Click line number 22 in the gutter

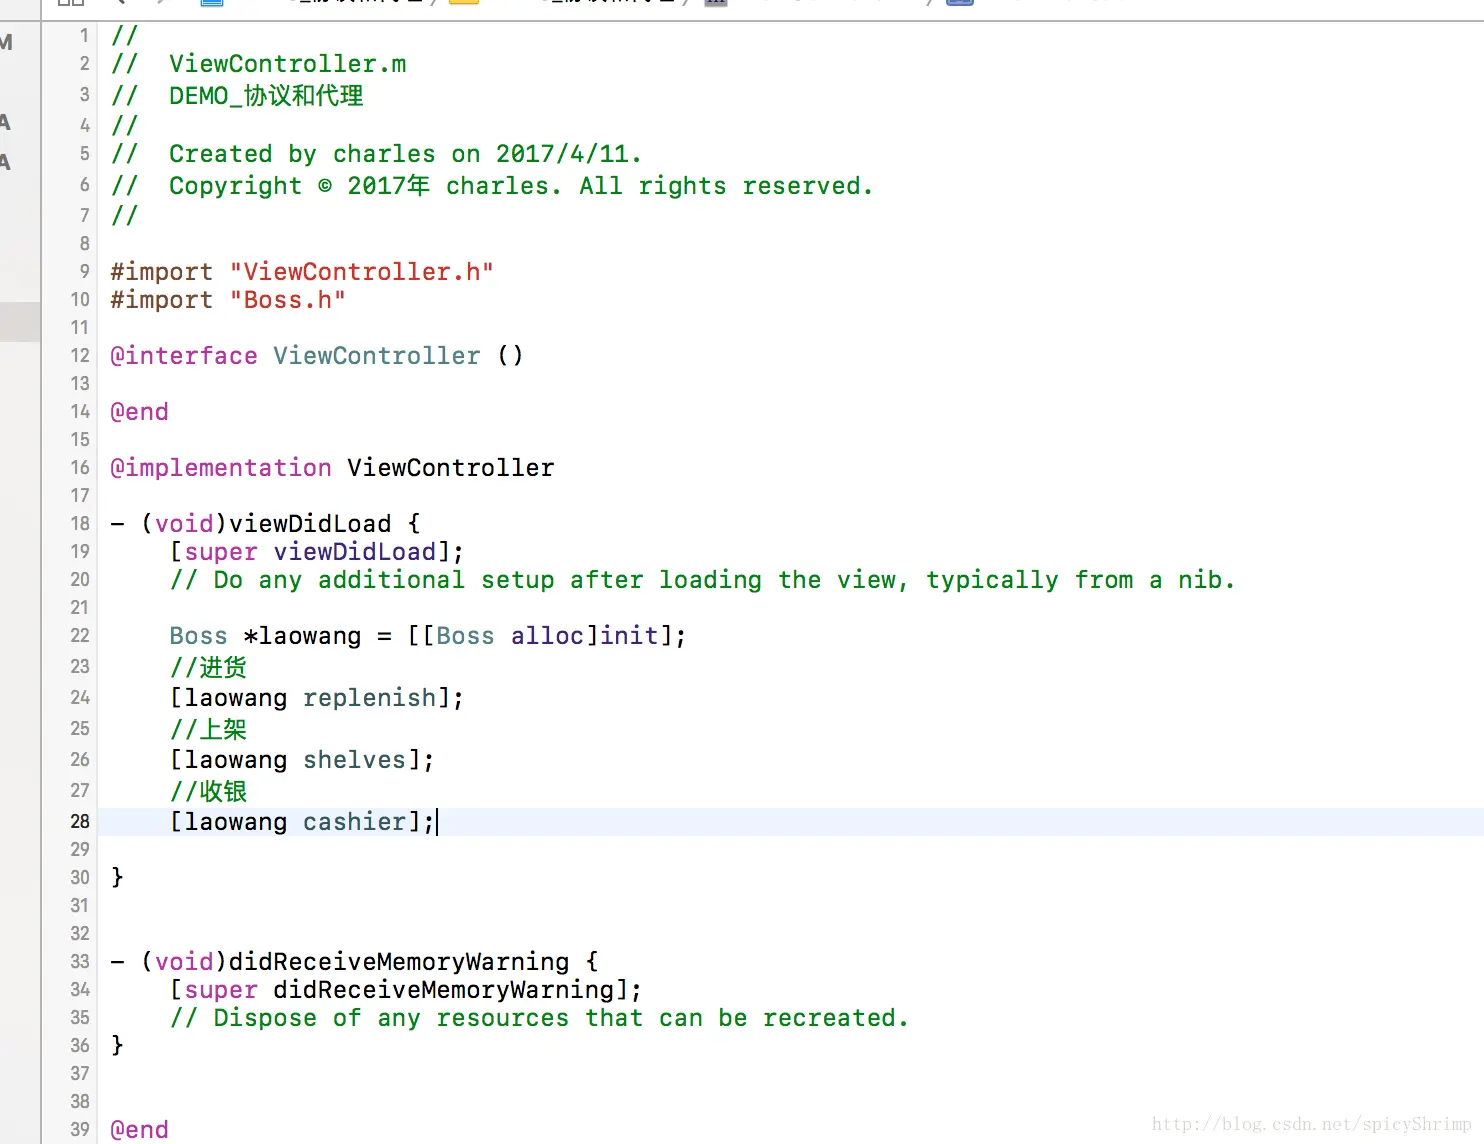pyautogui.click(x=80, y=636)
